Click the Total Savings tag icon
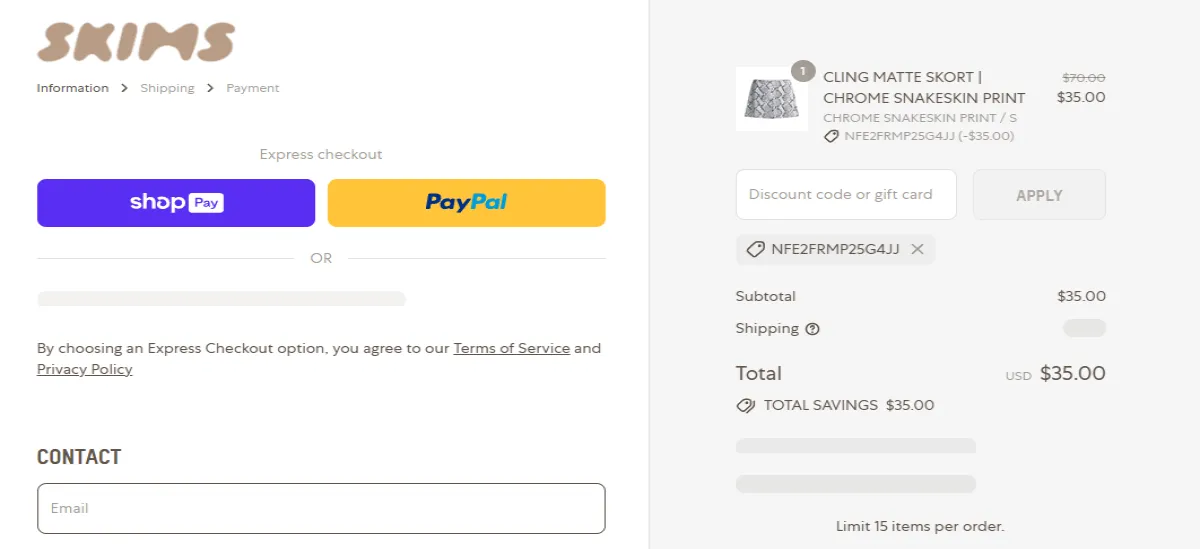 [x=745, y=406]
